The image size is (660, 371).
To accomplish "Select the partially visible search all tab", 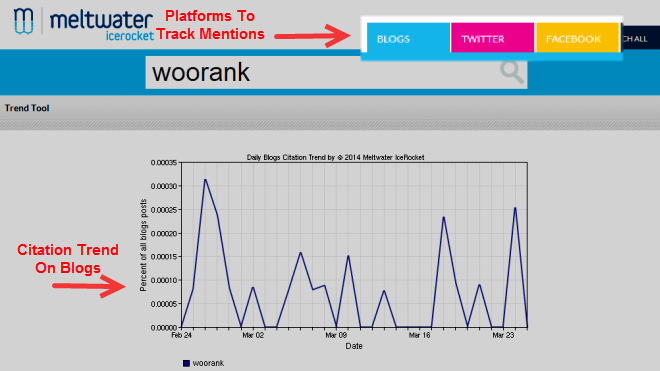I will click(x=640, y=38).
